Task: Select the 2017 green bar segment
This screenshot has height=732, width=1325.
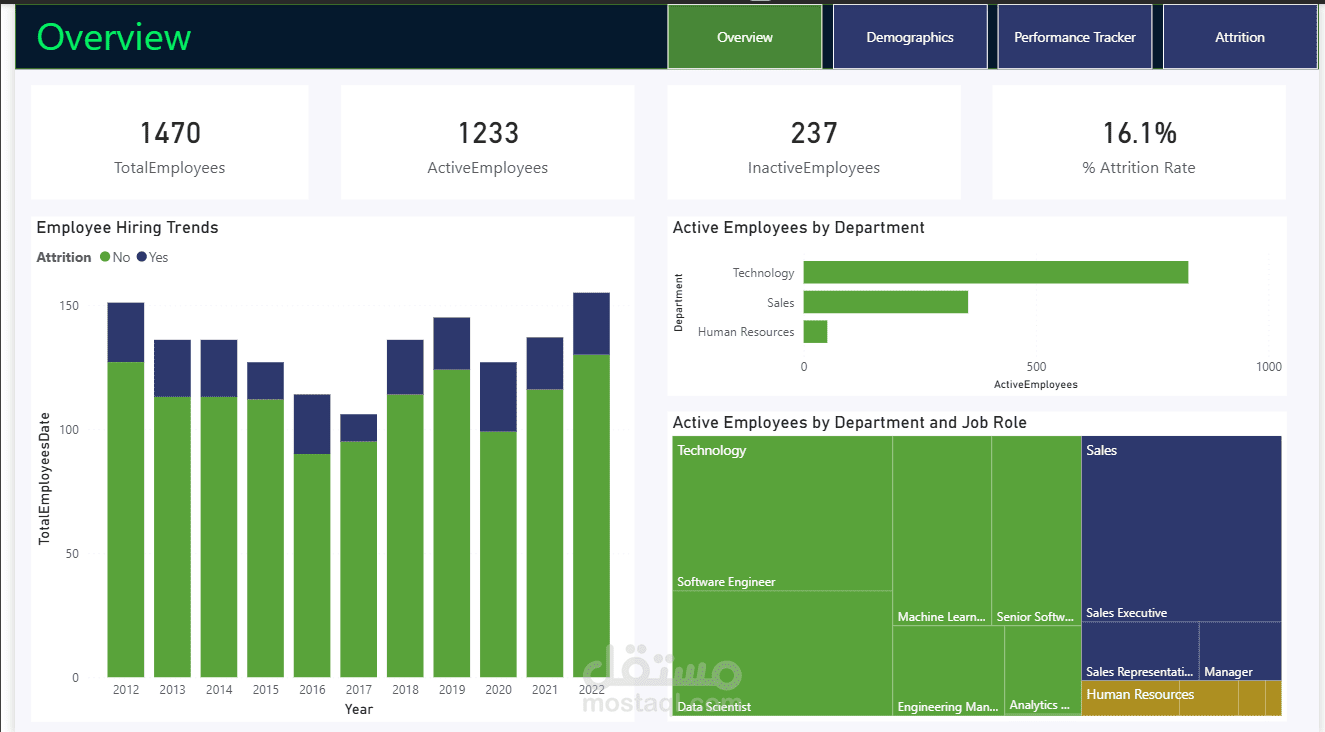Action: point(359,559)
